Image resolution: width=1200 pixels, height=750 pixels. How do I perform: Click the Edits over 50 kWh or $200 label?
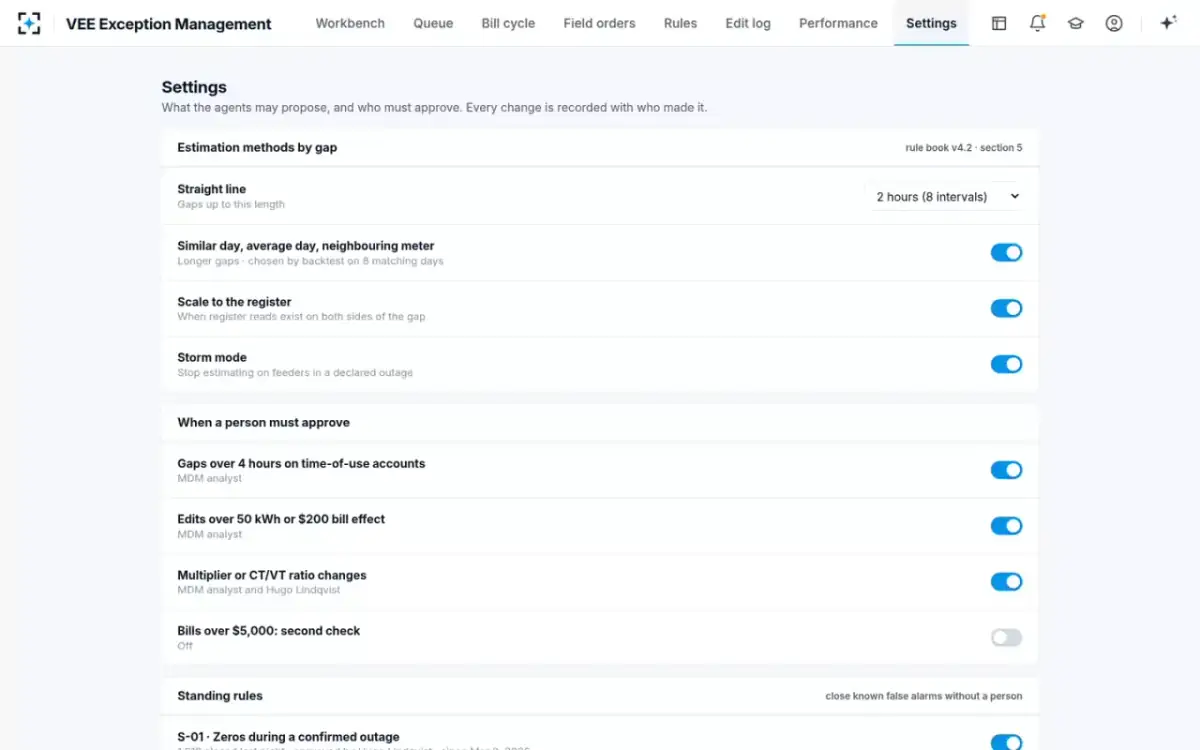(281, 519)
